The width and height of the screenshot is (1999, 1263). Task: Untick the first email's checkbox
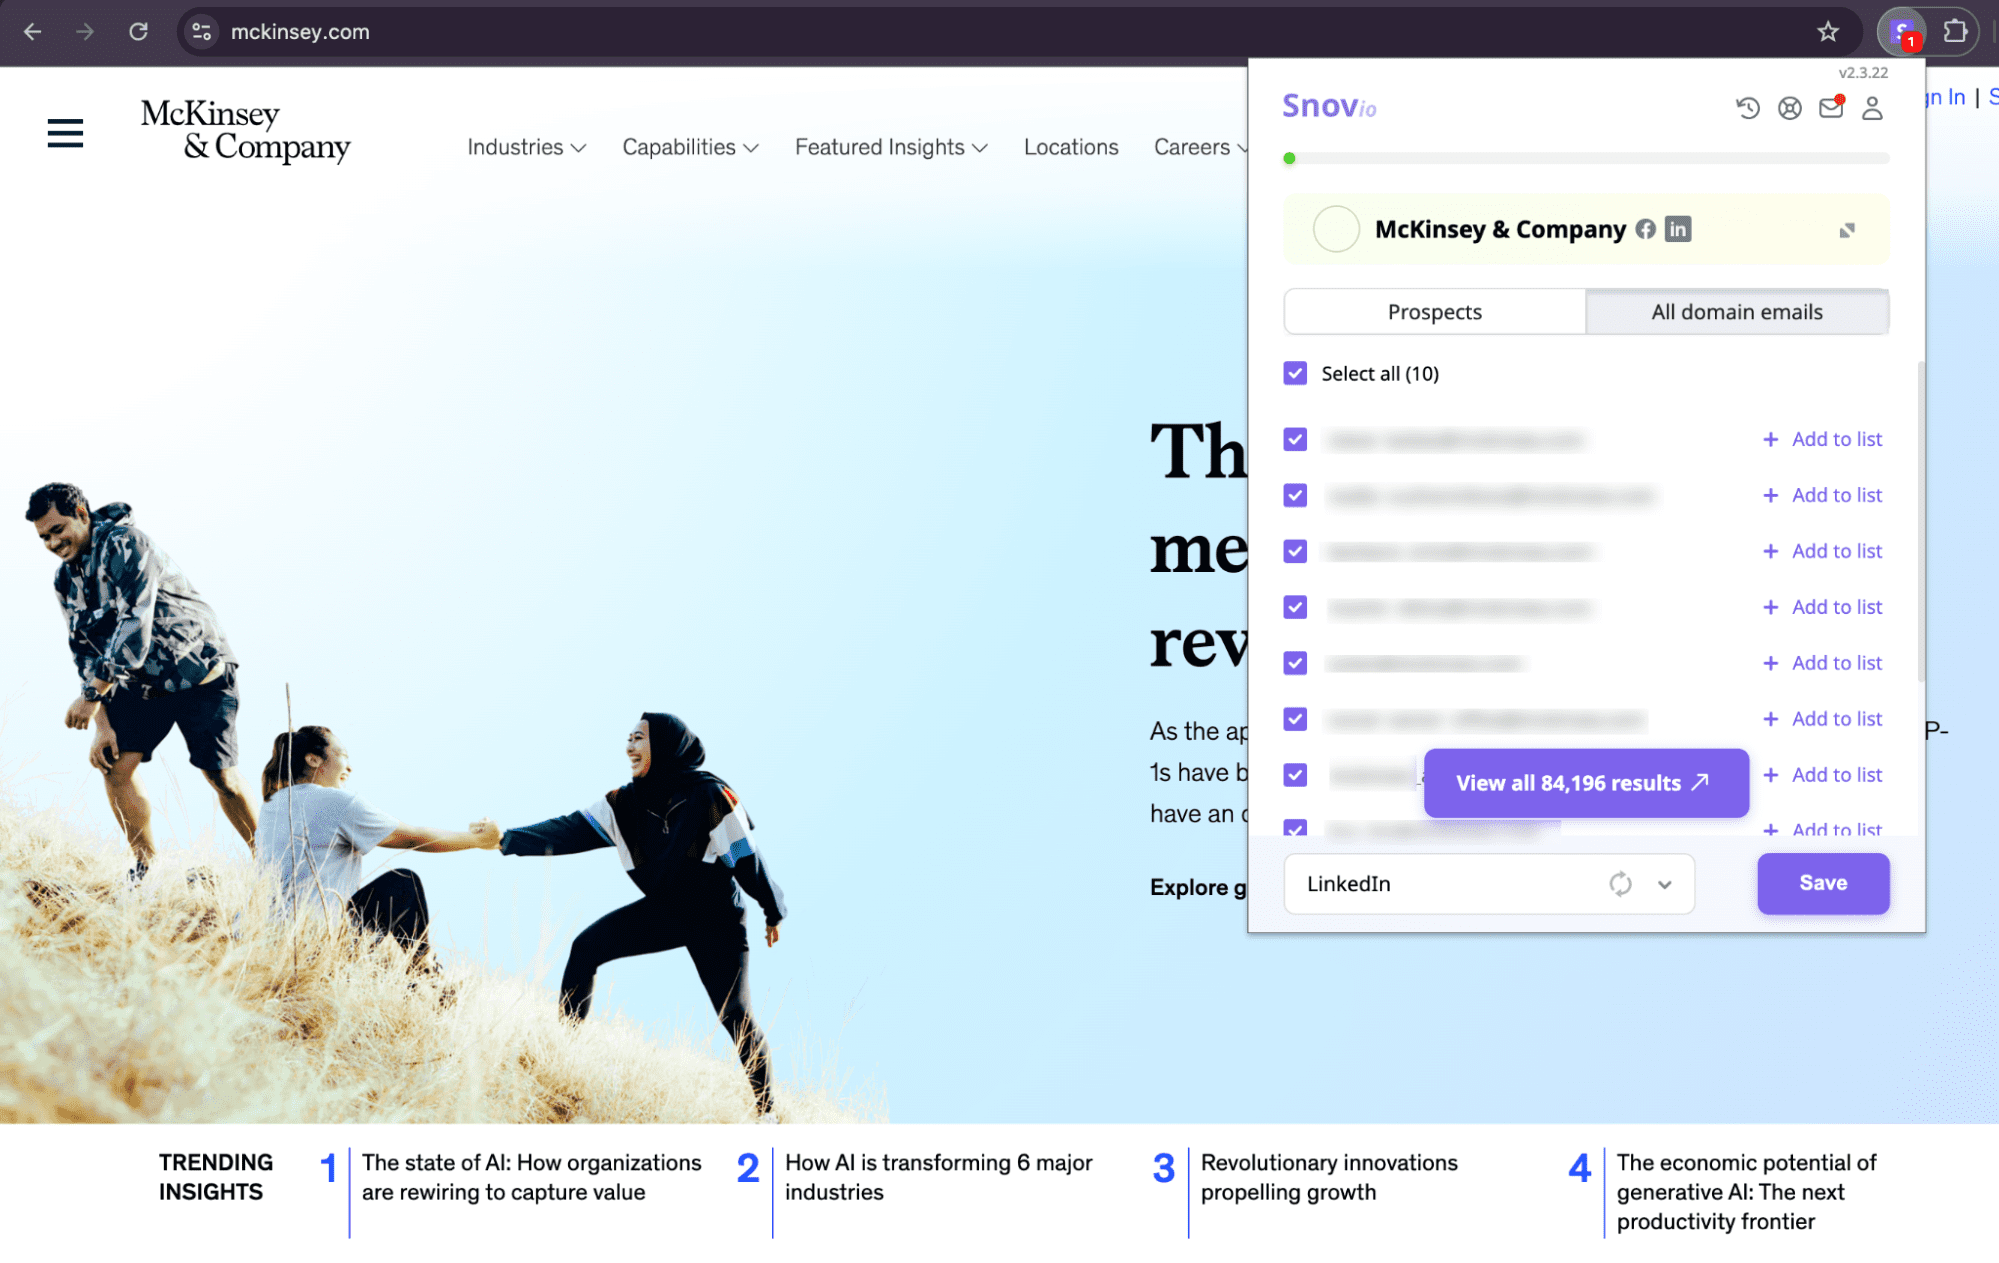1295,439
